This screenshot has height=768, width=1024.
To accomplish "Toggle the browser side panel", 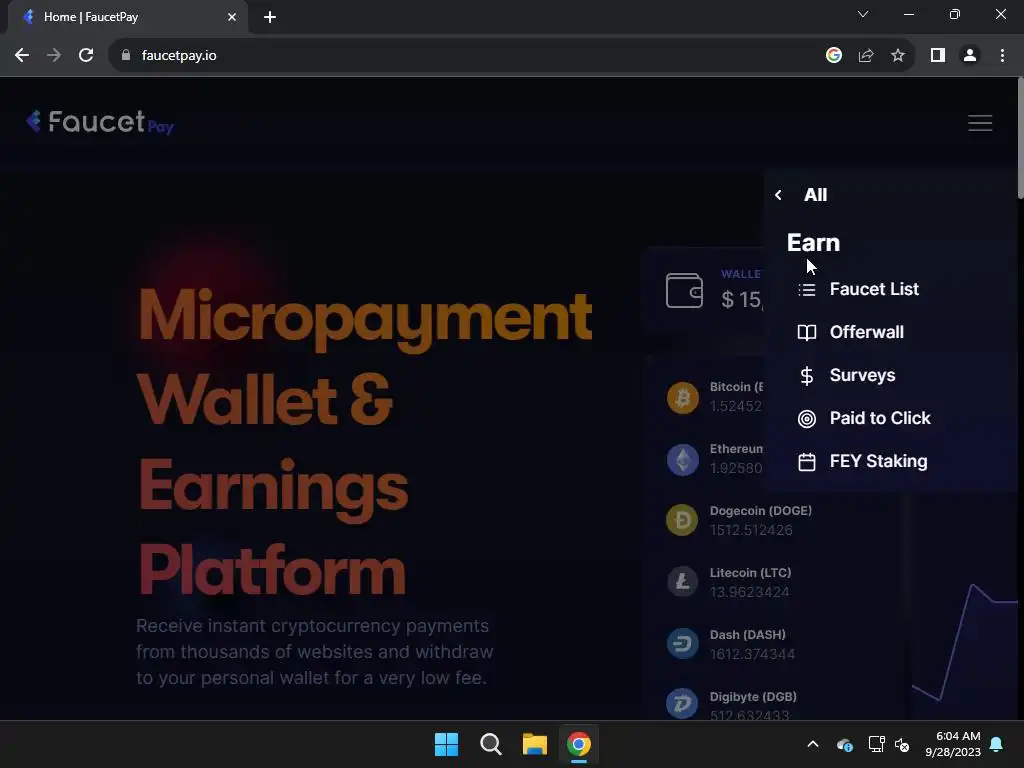I will coord(938,56).
